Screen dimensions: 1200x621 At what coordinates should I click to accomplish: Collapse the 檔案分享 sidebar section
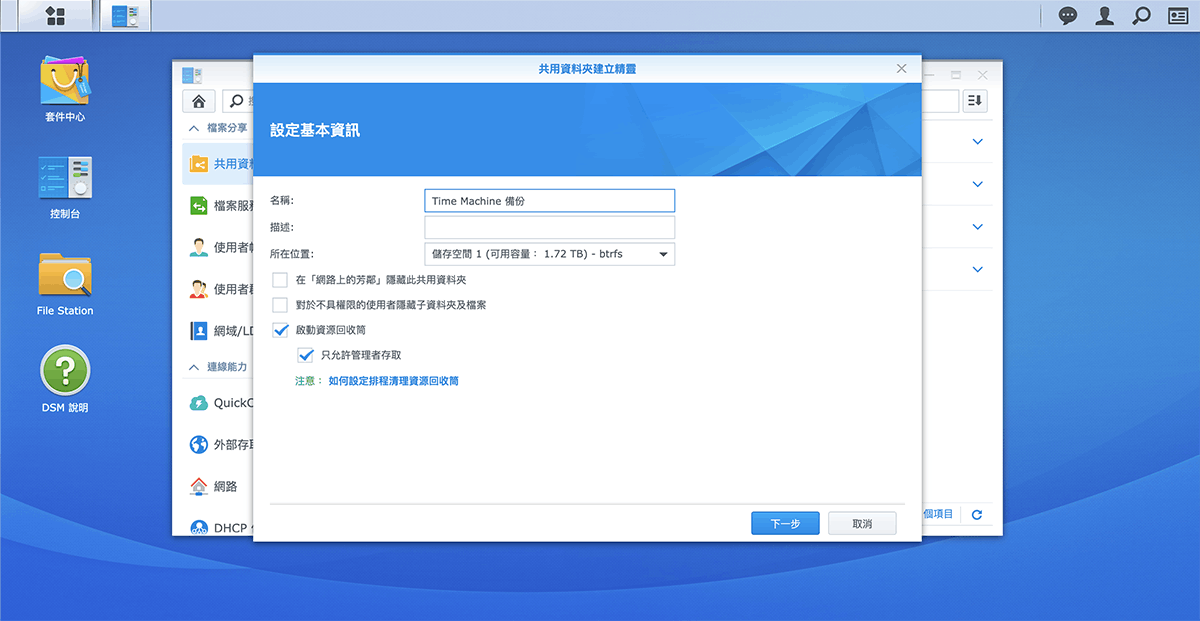pyautogui.click(x=194, y=128)
